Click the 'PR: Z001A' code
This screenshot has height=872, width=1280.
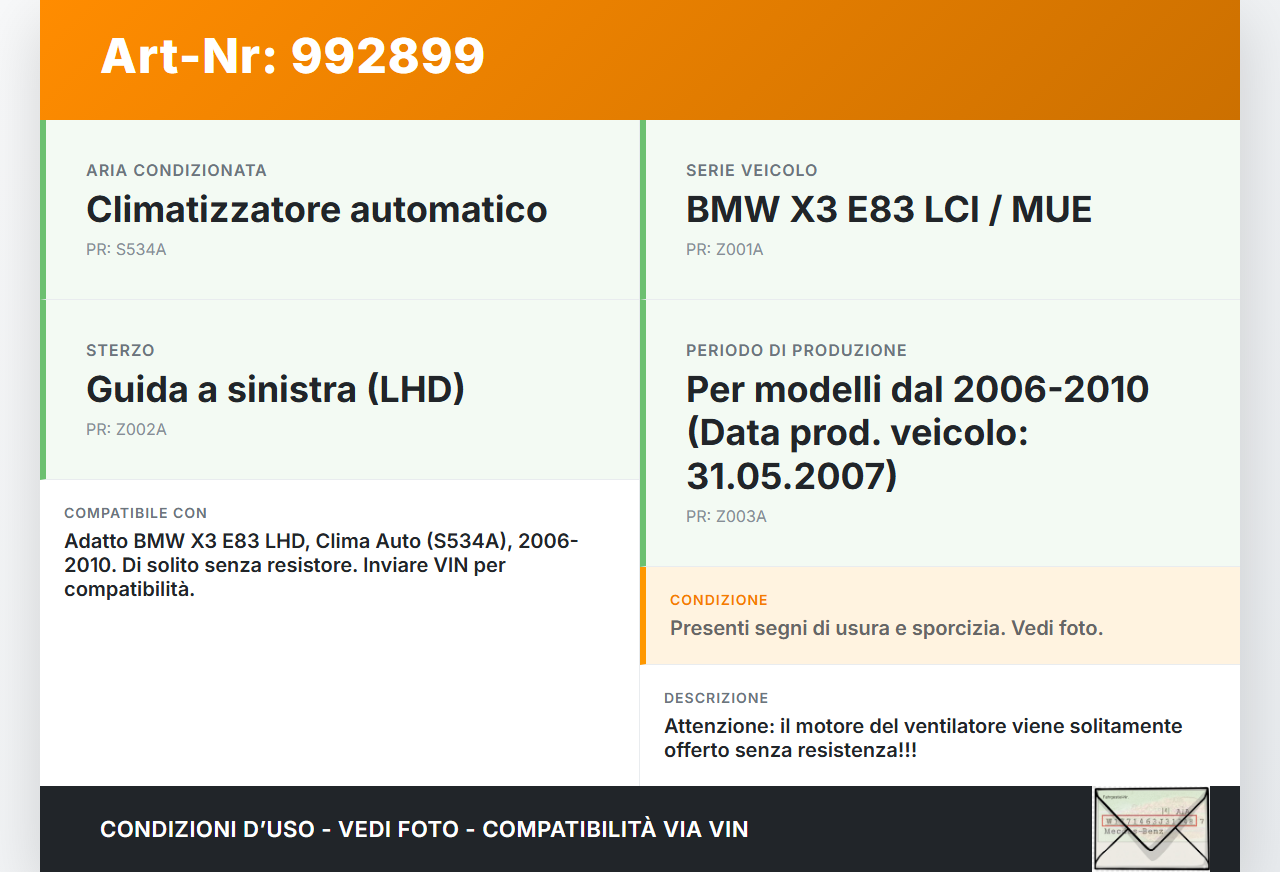[x=724, y=250]
